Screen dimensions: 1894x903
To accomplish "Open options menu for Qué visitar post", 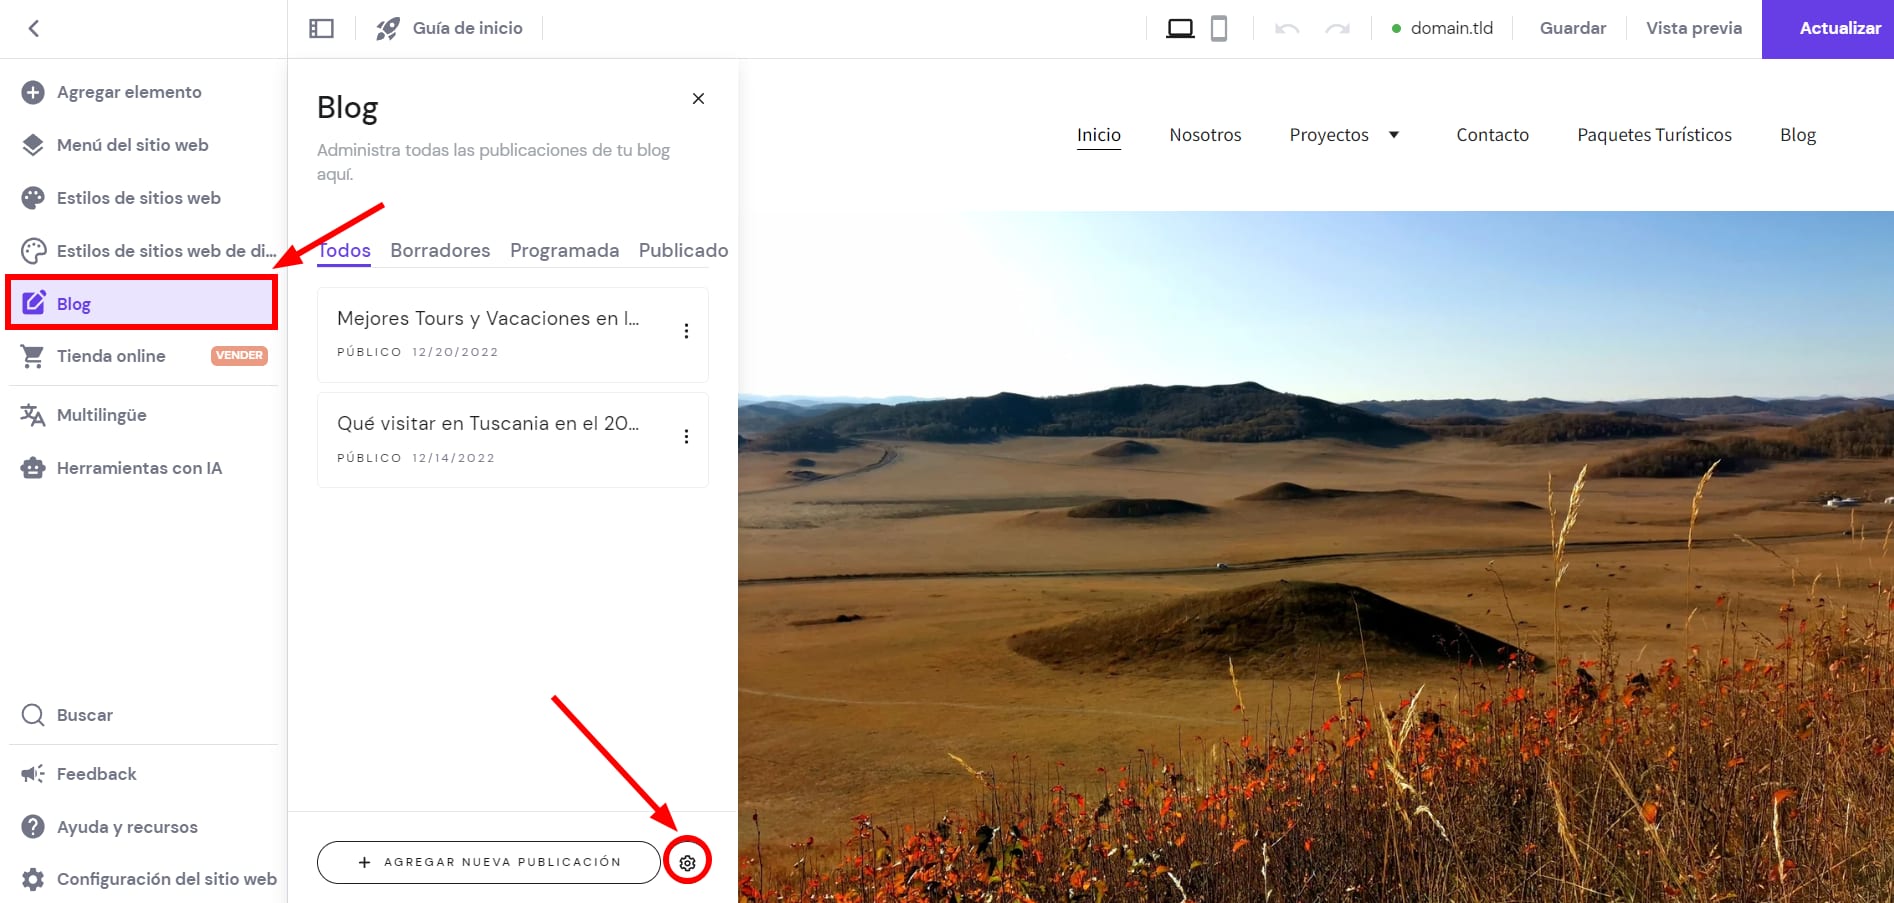I will (686, 437).
